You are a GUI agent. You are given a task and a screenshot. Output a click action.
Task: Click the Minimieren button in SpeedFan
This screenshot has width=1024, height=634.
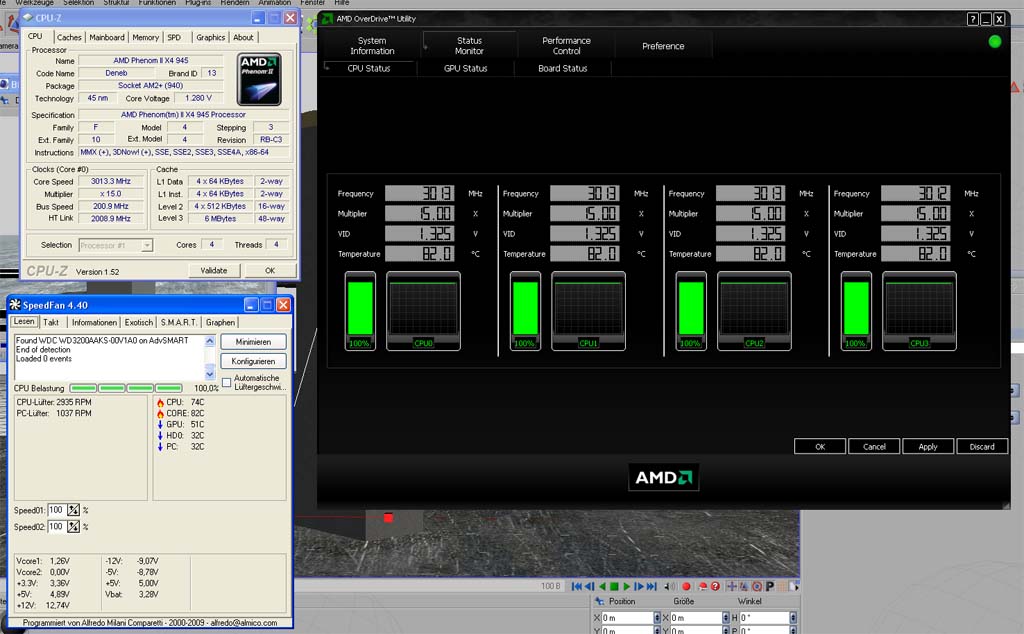253,341
